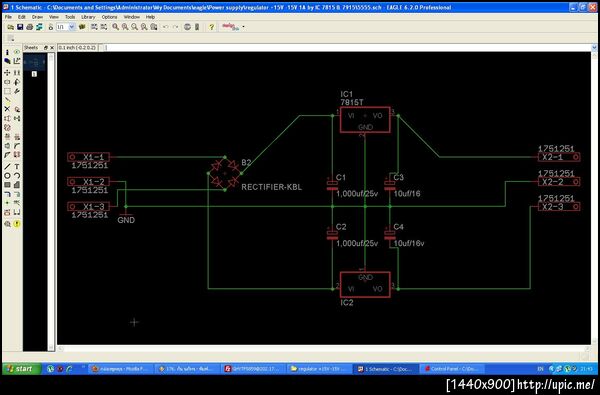Viewport: 600px width, 395px height.
Task: Click the 'RECTIFIER-KBL' label
Action: 271,187
